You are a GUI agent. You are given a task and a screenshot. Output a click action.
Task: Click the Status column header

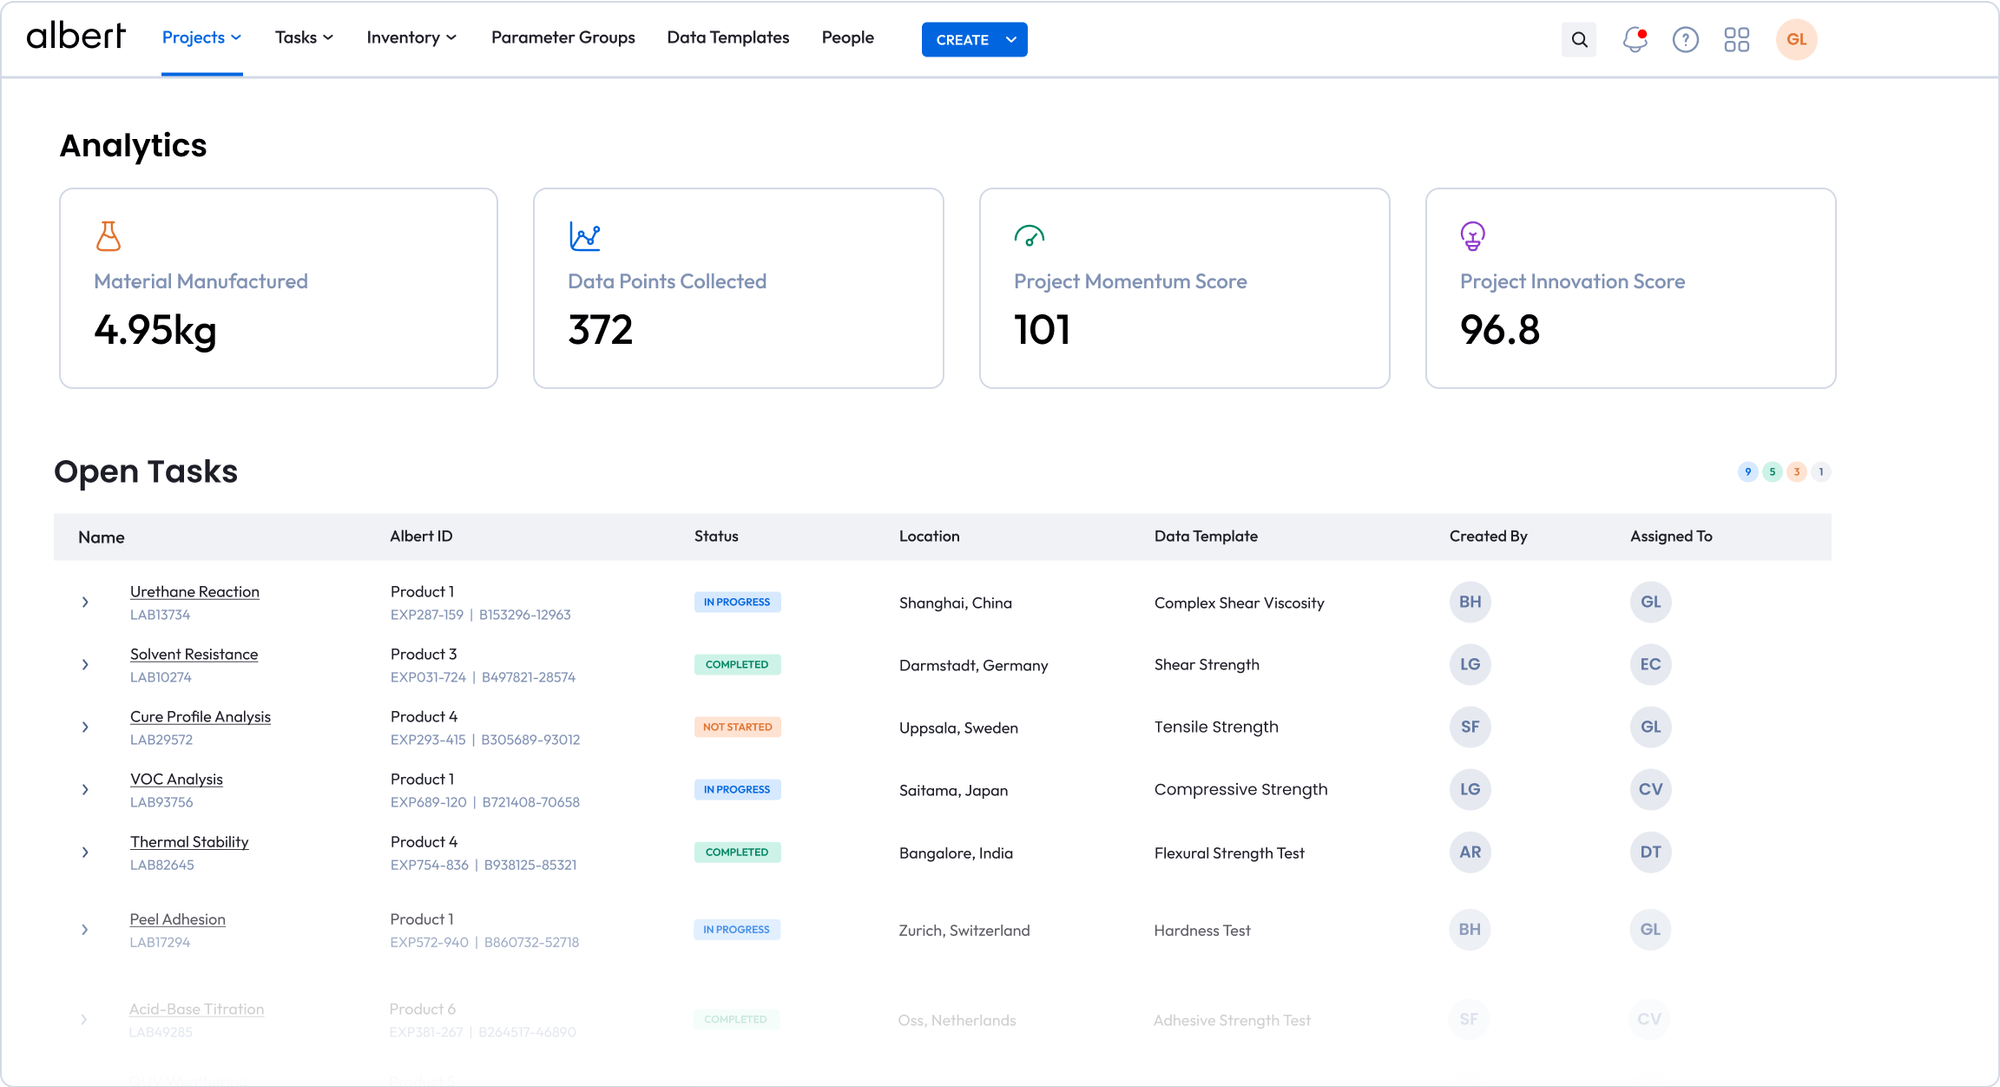pyautogui.click(x=716, y=536)
